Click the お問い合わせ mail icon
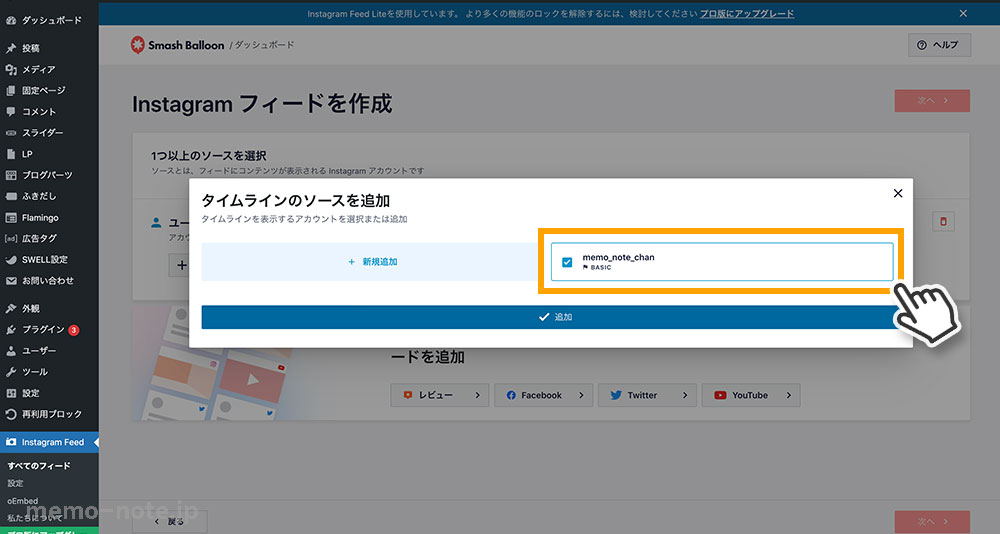 [x=11, y=281]
